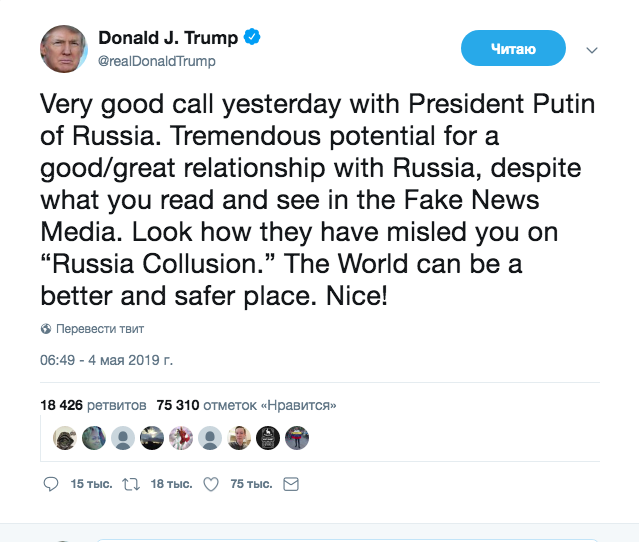Click the globe icon beside Перевести твит
Screen dimensions: 639x542
point(46,329)
